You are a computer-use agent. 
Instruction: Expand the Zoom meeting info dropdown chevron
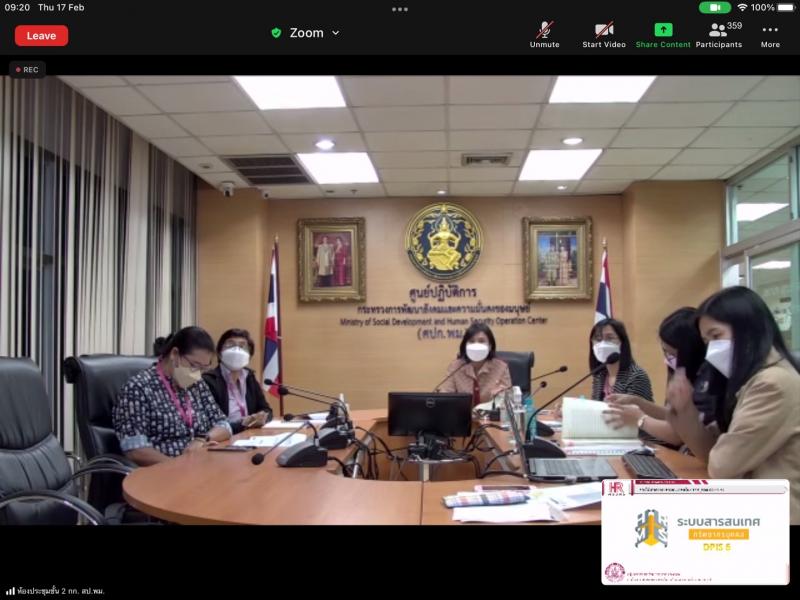336,33
